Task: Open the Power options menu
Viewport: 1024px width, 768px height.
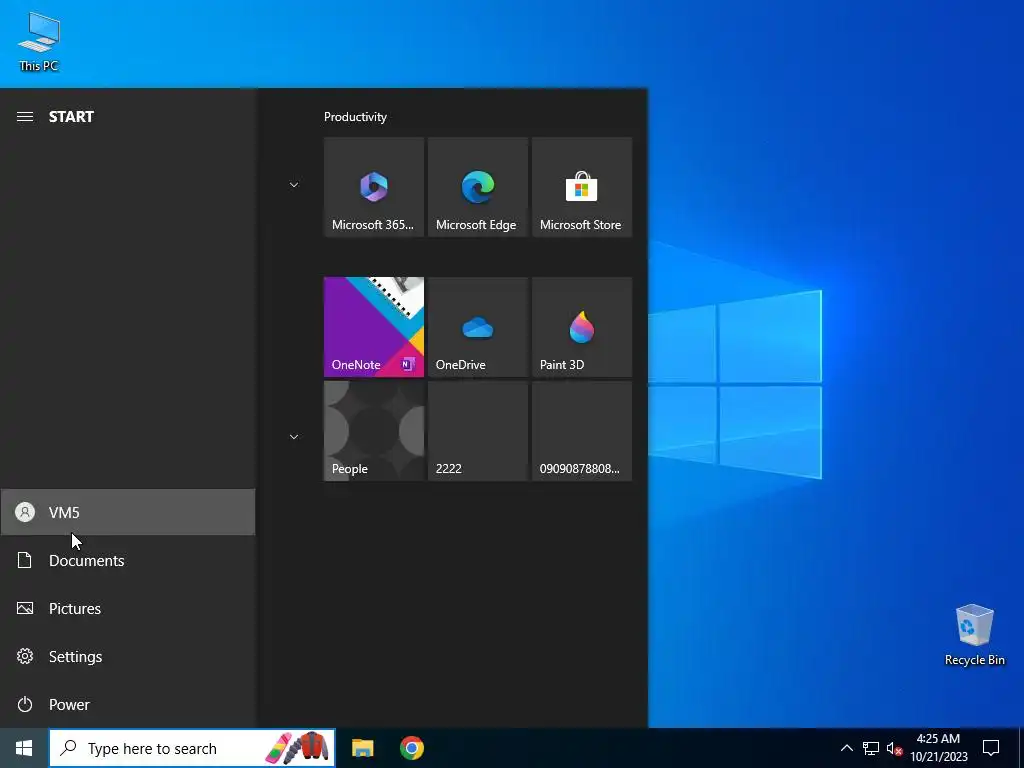Action: tap(128, 704)
